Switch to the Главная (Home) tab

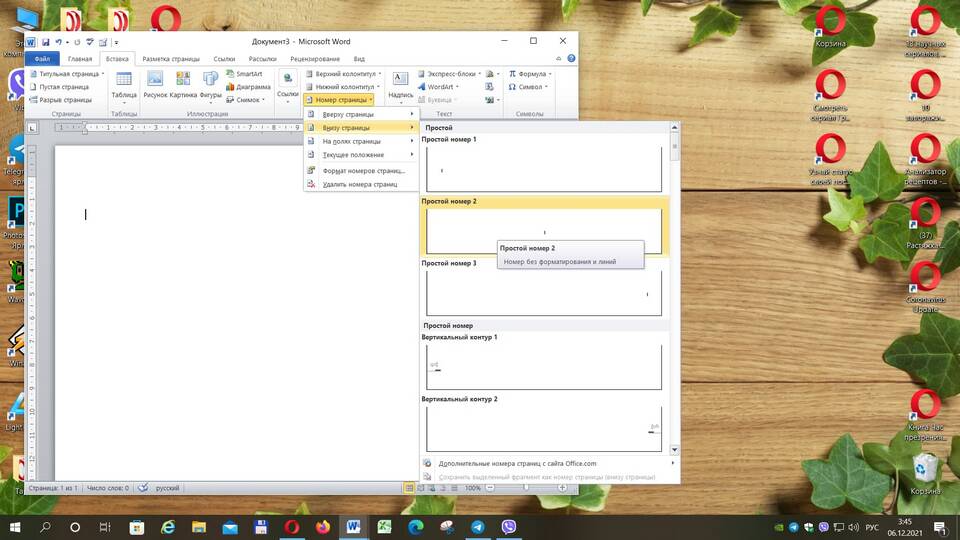[80, 59]
